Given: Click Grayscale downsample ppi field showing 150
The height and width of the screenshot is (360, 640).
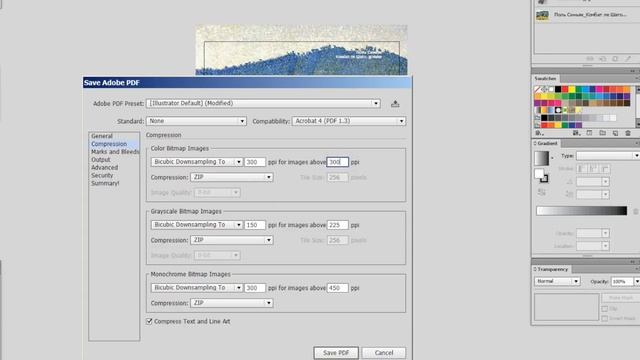Looking at the screenshot, I should coord(255,225).
